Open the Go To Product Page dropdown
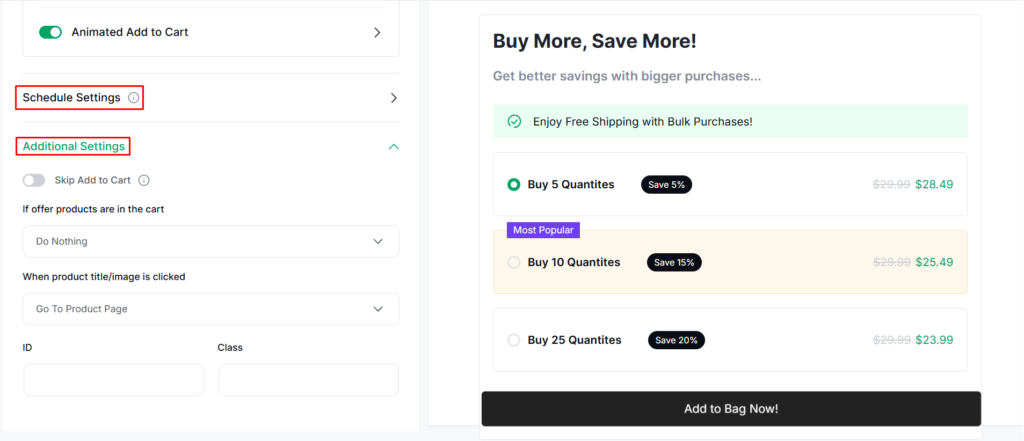The width and height of the screenshot is (1024, 441). click(211, 309)
